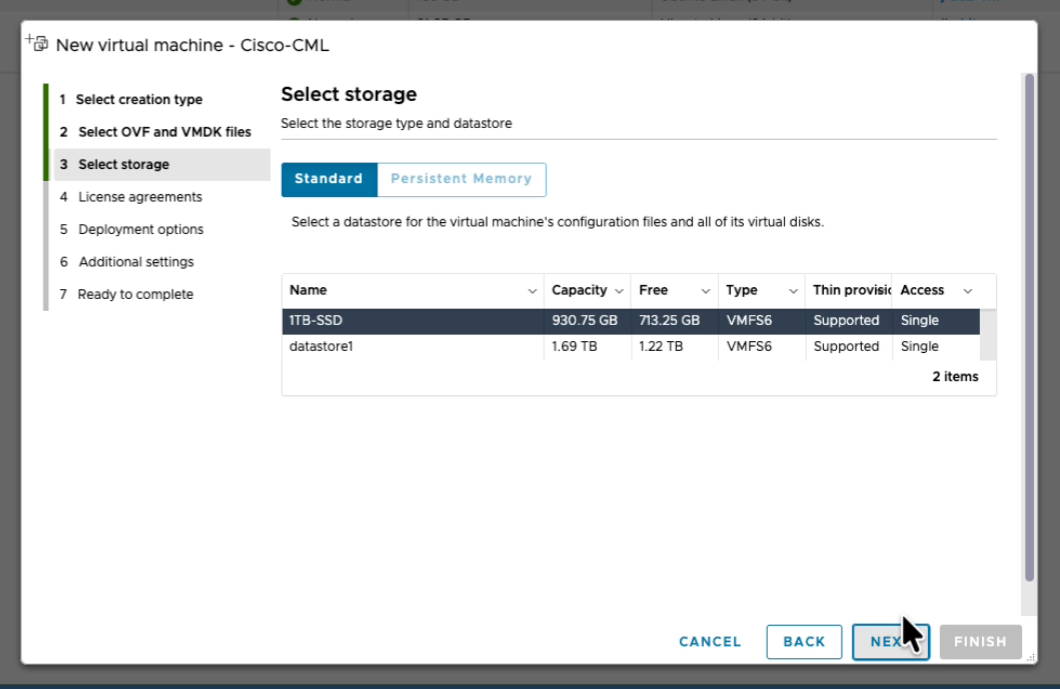Click the 930.75 GB capacity cell
The image size is (1060, 689).
585,320
